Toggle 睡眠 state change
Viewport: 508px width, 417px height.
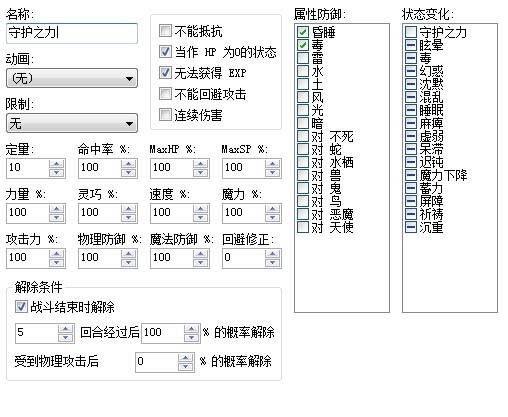point(411,110)
